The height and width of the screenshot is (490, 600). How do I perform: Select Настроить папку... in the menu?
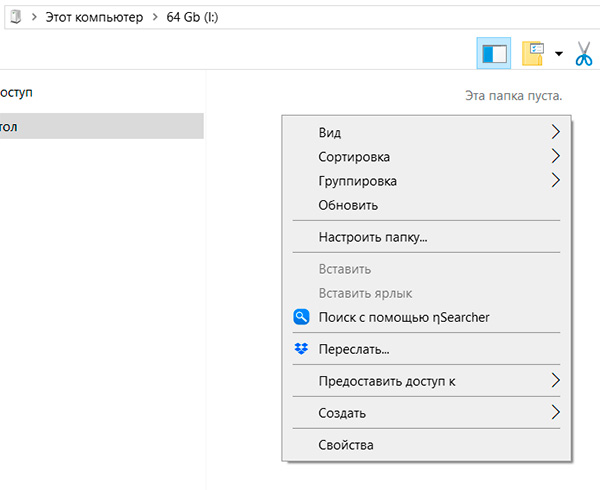(x=373, y=237)
